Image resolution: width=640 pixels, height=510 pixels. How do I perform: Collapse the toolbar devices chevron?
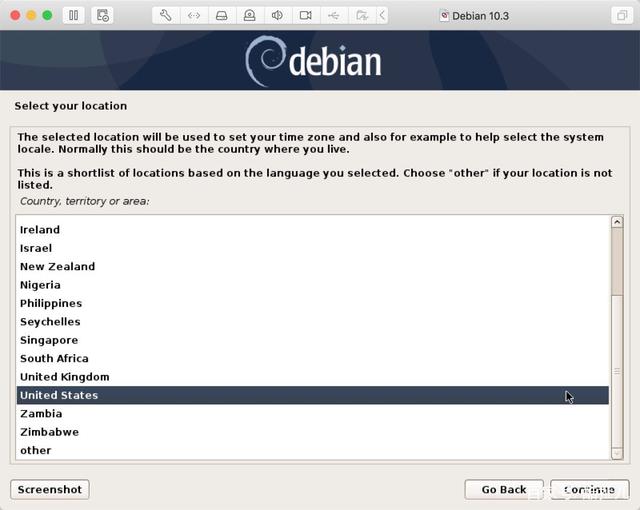pos(382,16)
